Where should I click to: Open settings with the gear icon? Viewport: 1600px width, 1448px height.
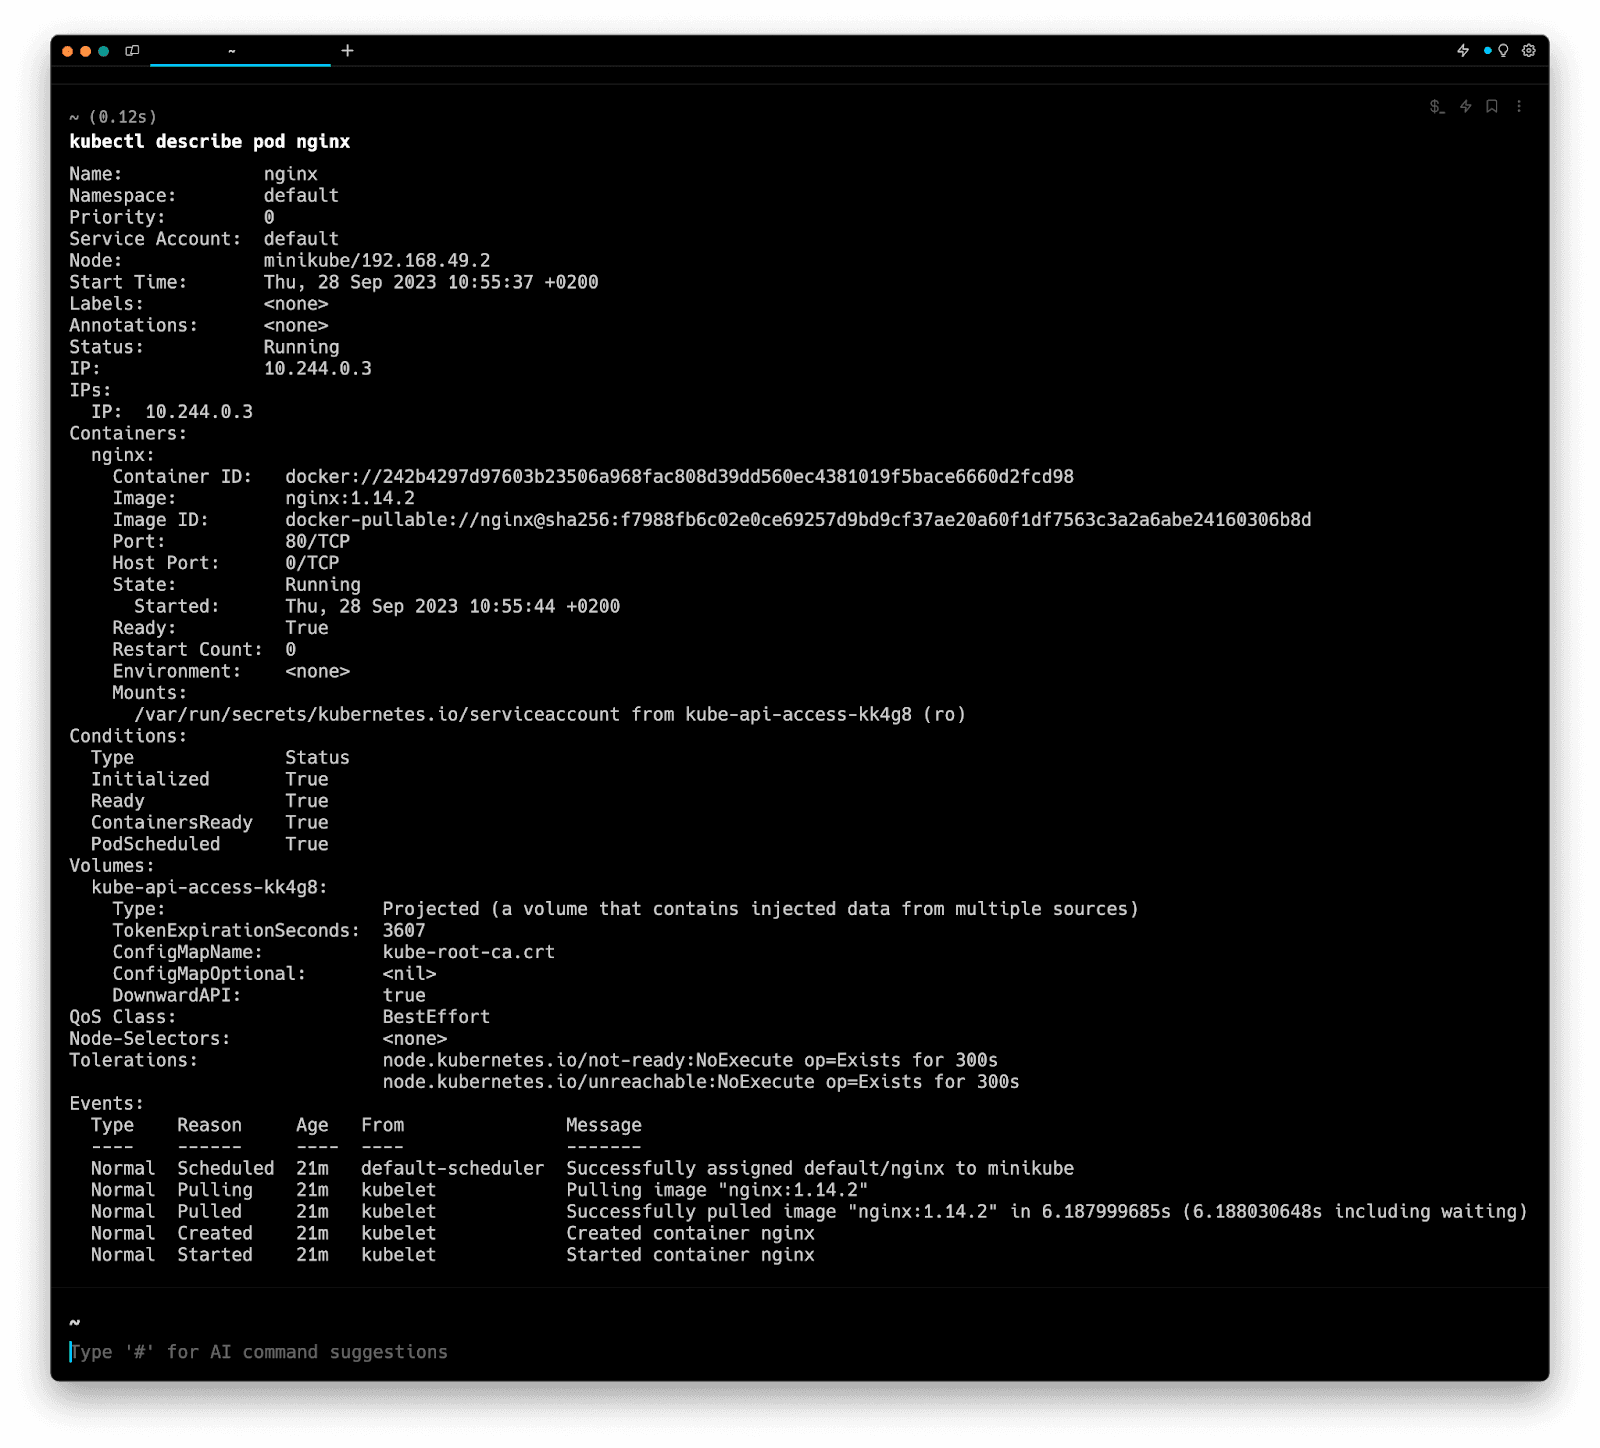[1529, 51]
